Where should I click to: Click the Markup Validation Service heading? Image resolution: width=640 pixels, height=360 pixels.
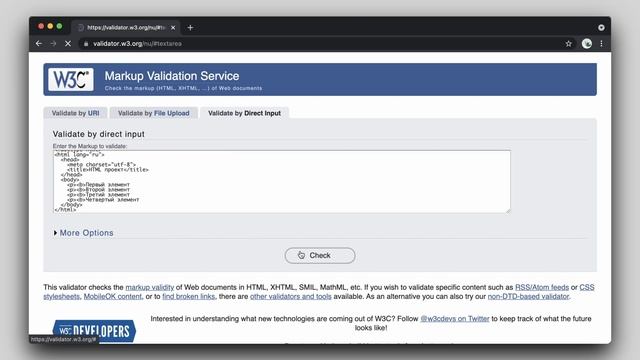172,76
